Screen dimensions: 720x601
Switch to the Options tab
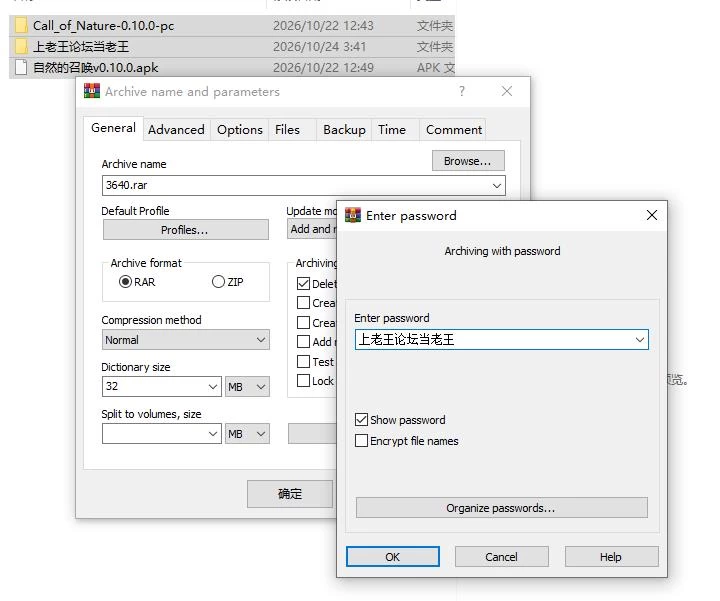(240, 130)
